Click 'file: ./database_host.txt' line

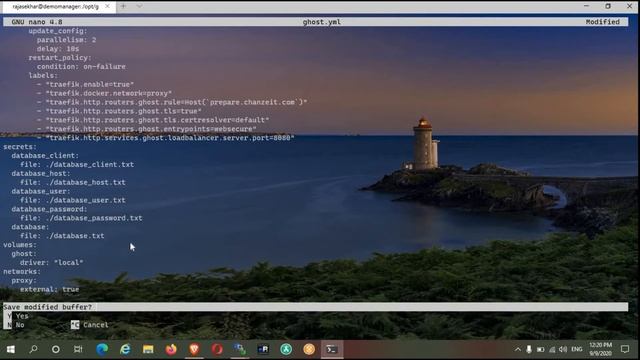(73, 182)
